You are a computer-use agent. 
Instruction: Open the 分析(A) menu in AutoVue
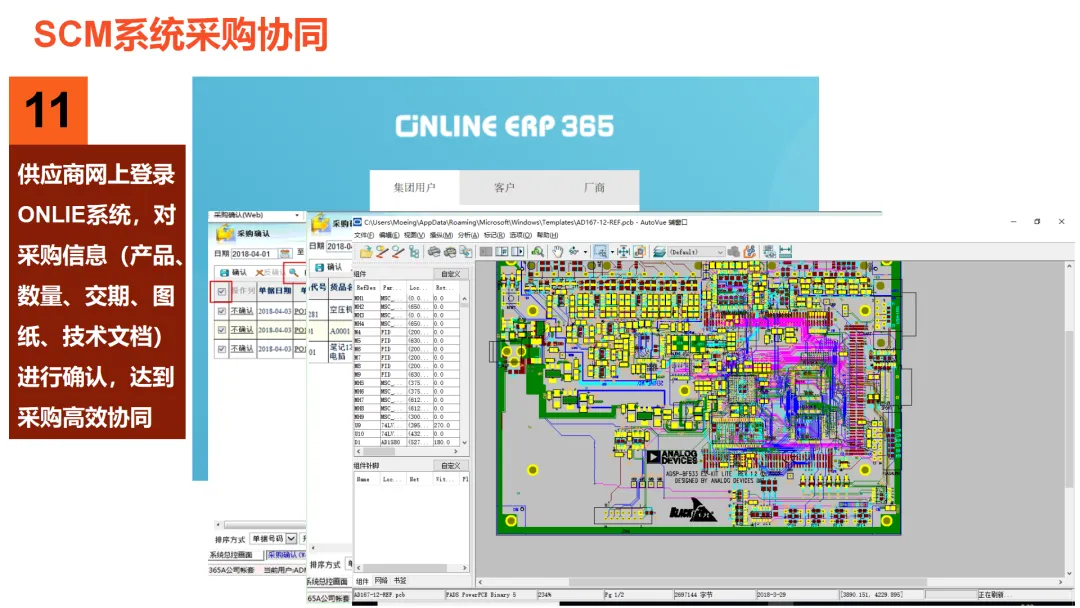[468, 235]
